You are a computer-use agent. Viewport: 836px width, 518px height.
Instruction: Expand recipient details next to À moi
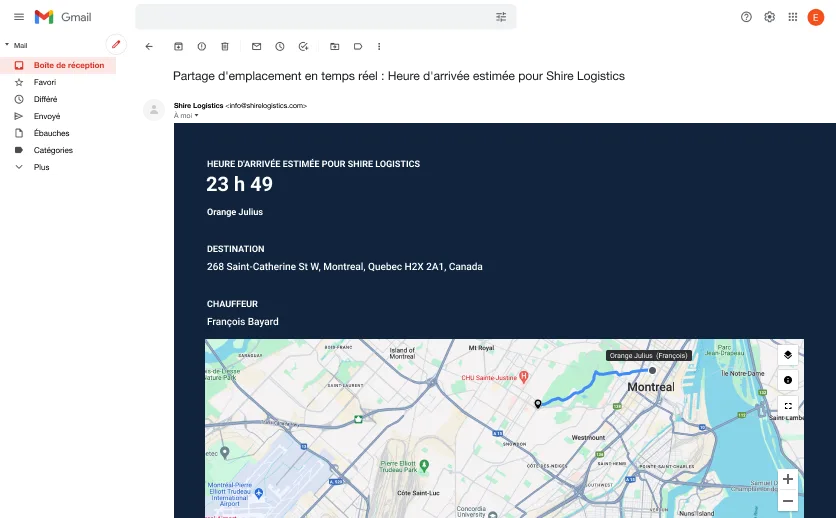[x=196, y=116]
